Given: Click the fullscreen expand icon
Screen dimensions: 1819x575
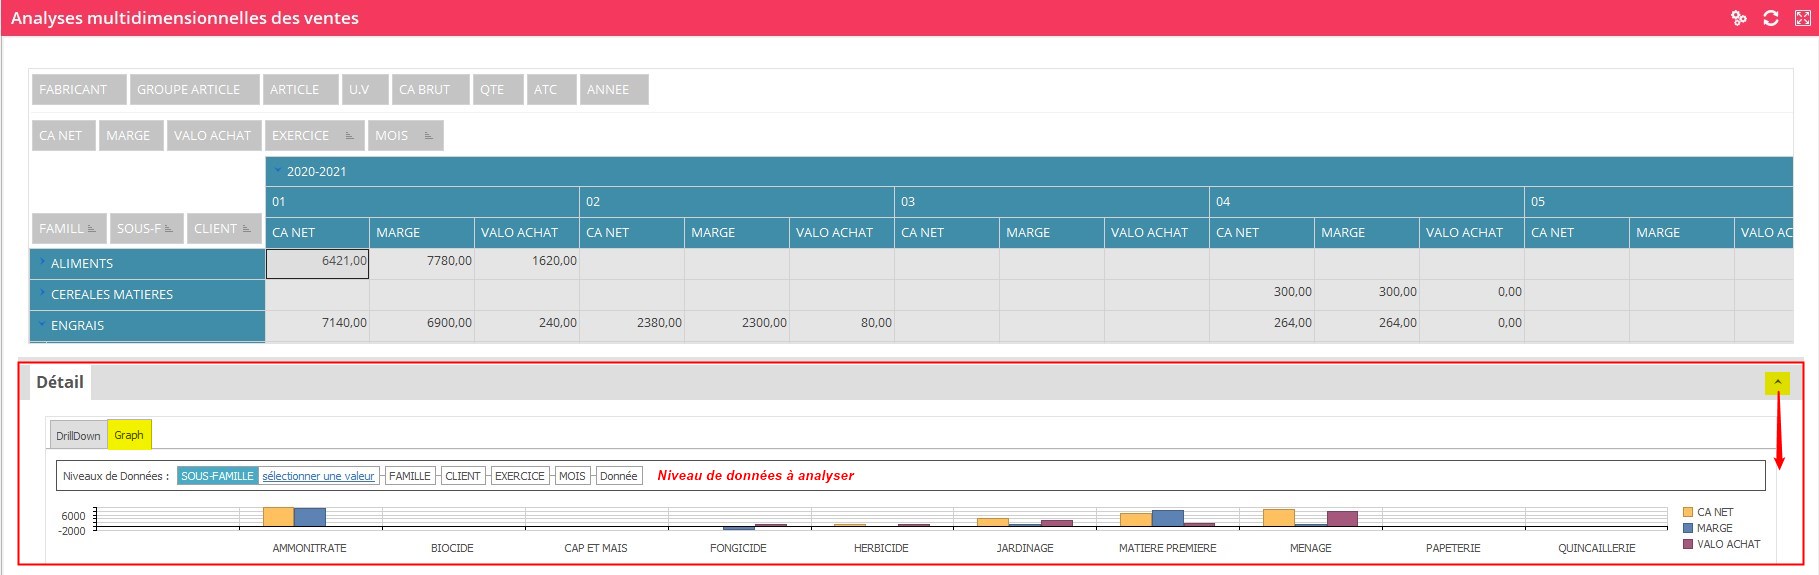Looking at the screenshot, I should tap(1802, 18).
